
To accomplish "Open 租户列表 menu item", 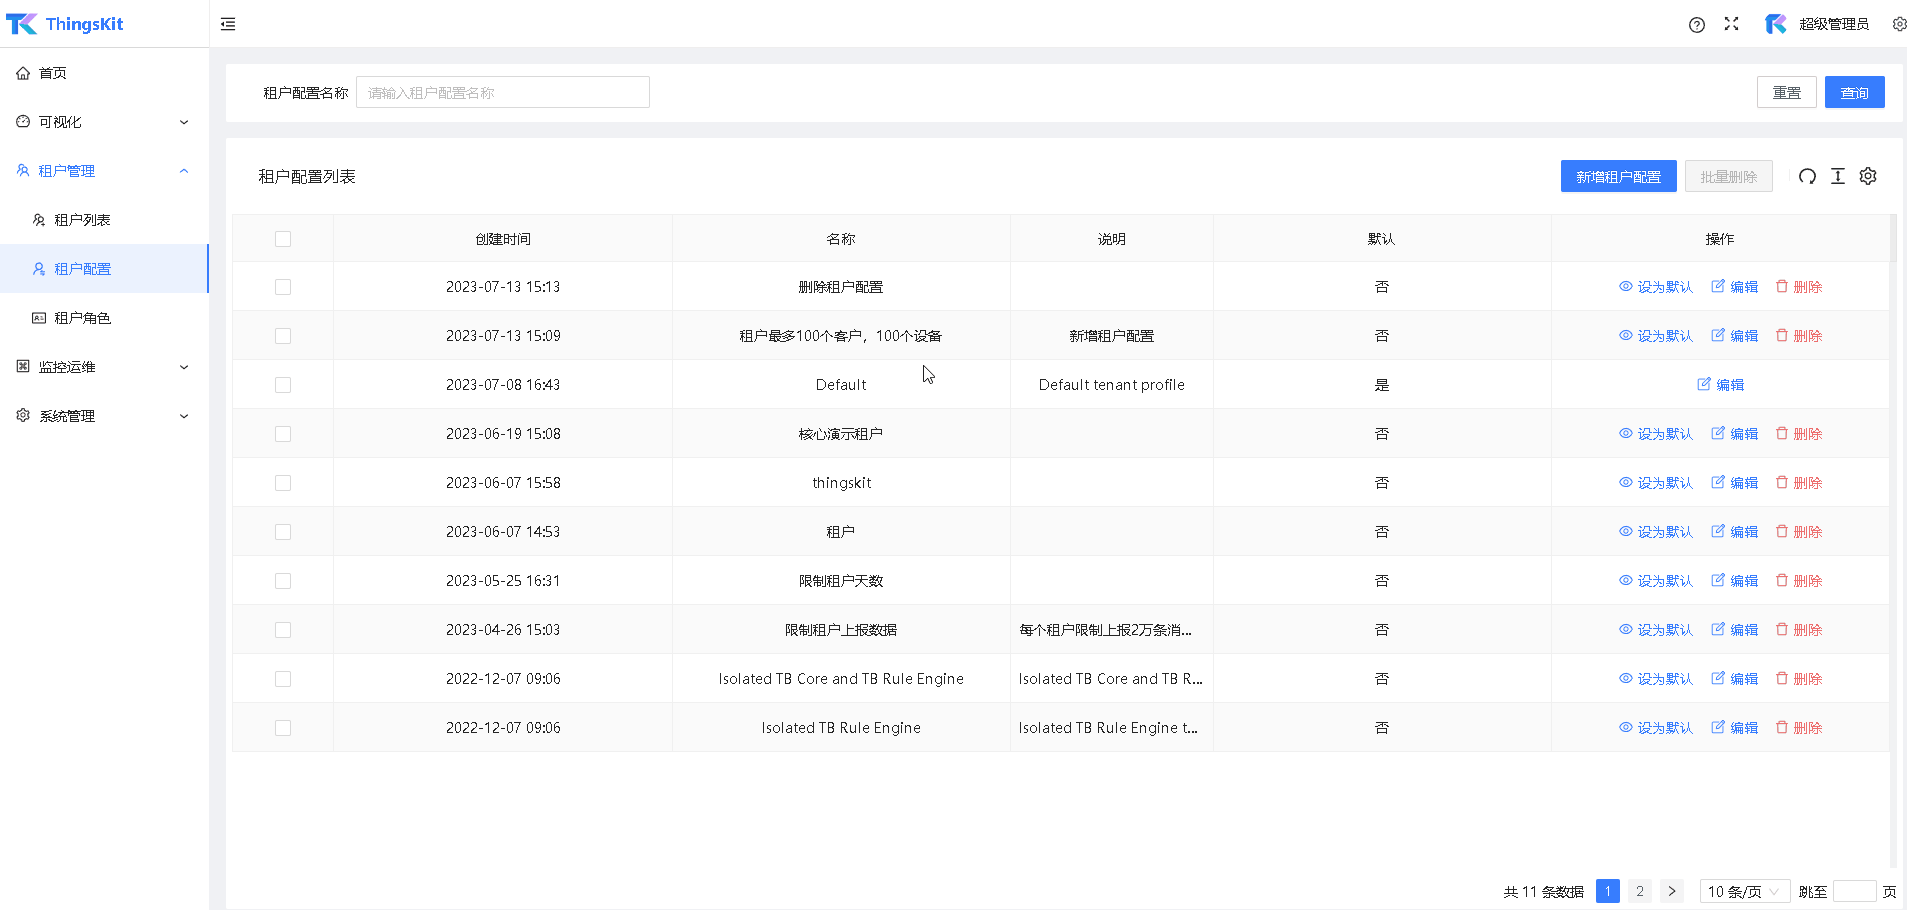I will pos(104,220).
